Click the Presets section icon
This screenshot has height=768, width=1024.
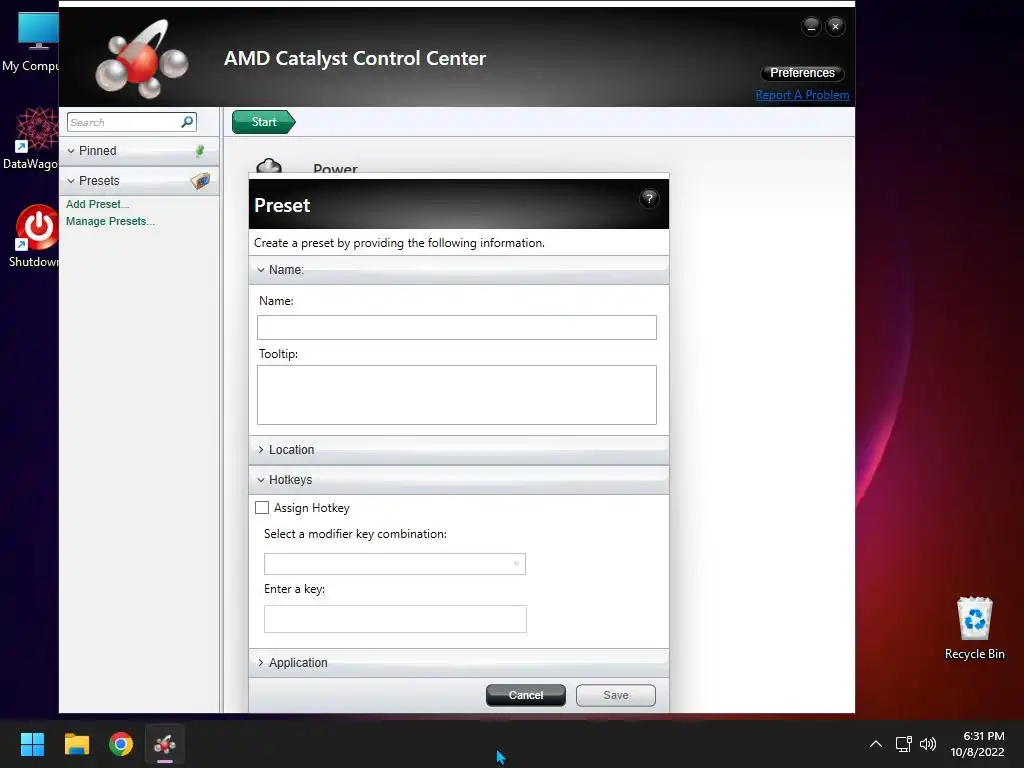click(x=200, y=181)
